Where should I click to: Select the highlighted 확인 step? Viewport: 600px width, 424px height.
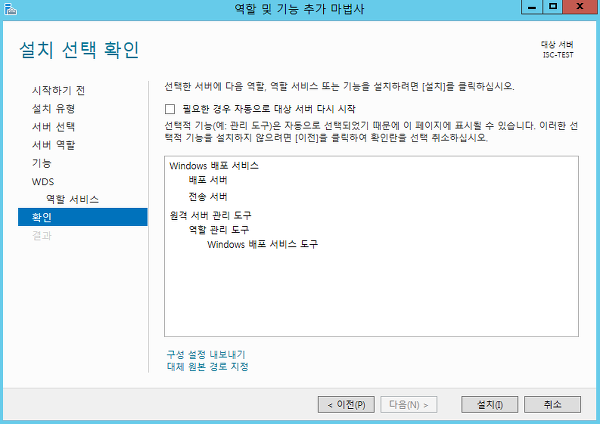coord(83,217)
